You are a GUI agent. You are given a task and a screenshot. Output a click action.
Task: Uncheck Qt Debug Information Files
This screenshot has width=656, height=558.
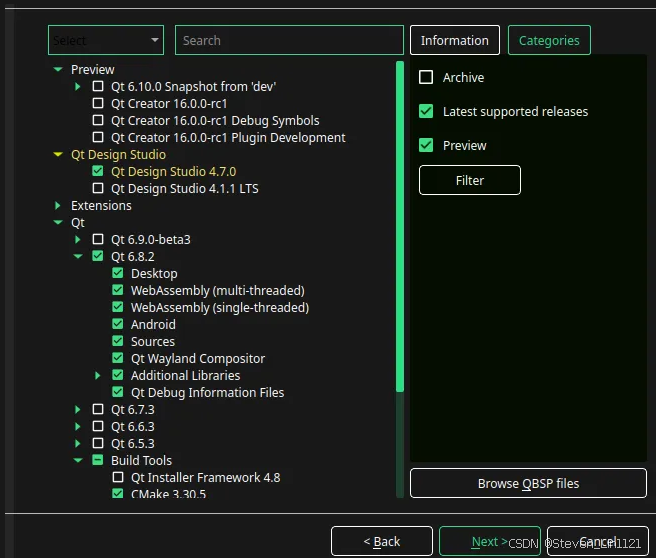pyautogui.click(x=118, y=392)
